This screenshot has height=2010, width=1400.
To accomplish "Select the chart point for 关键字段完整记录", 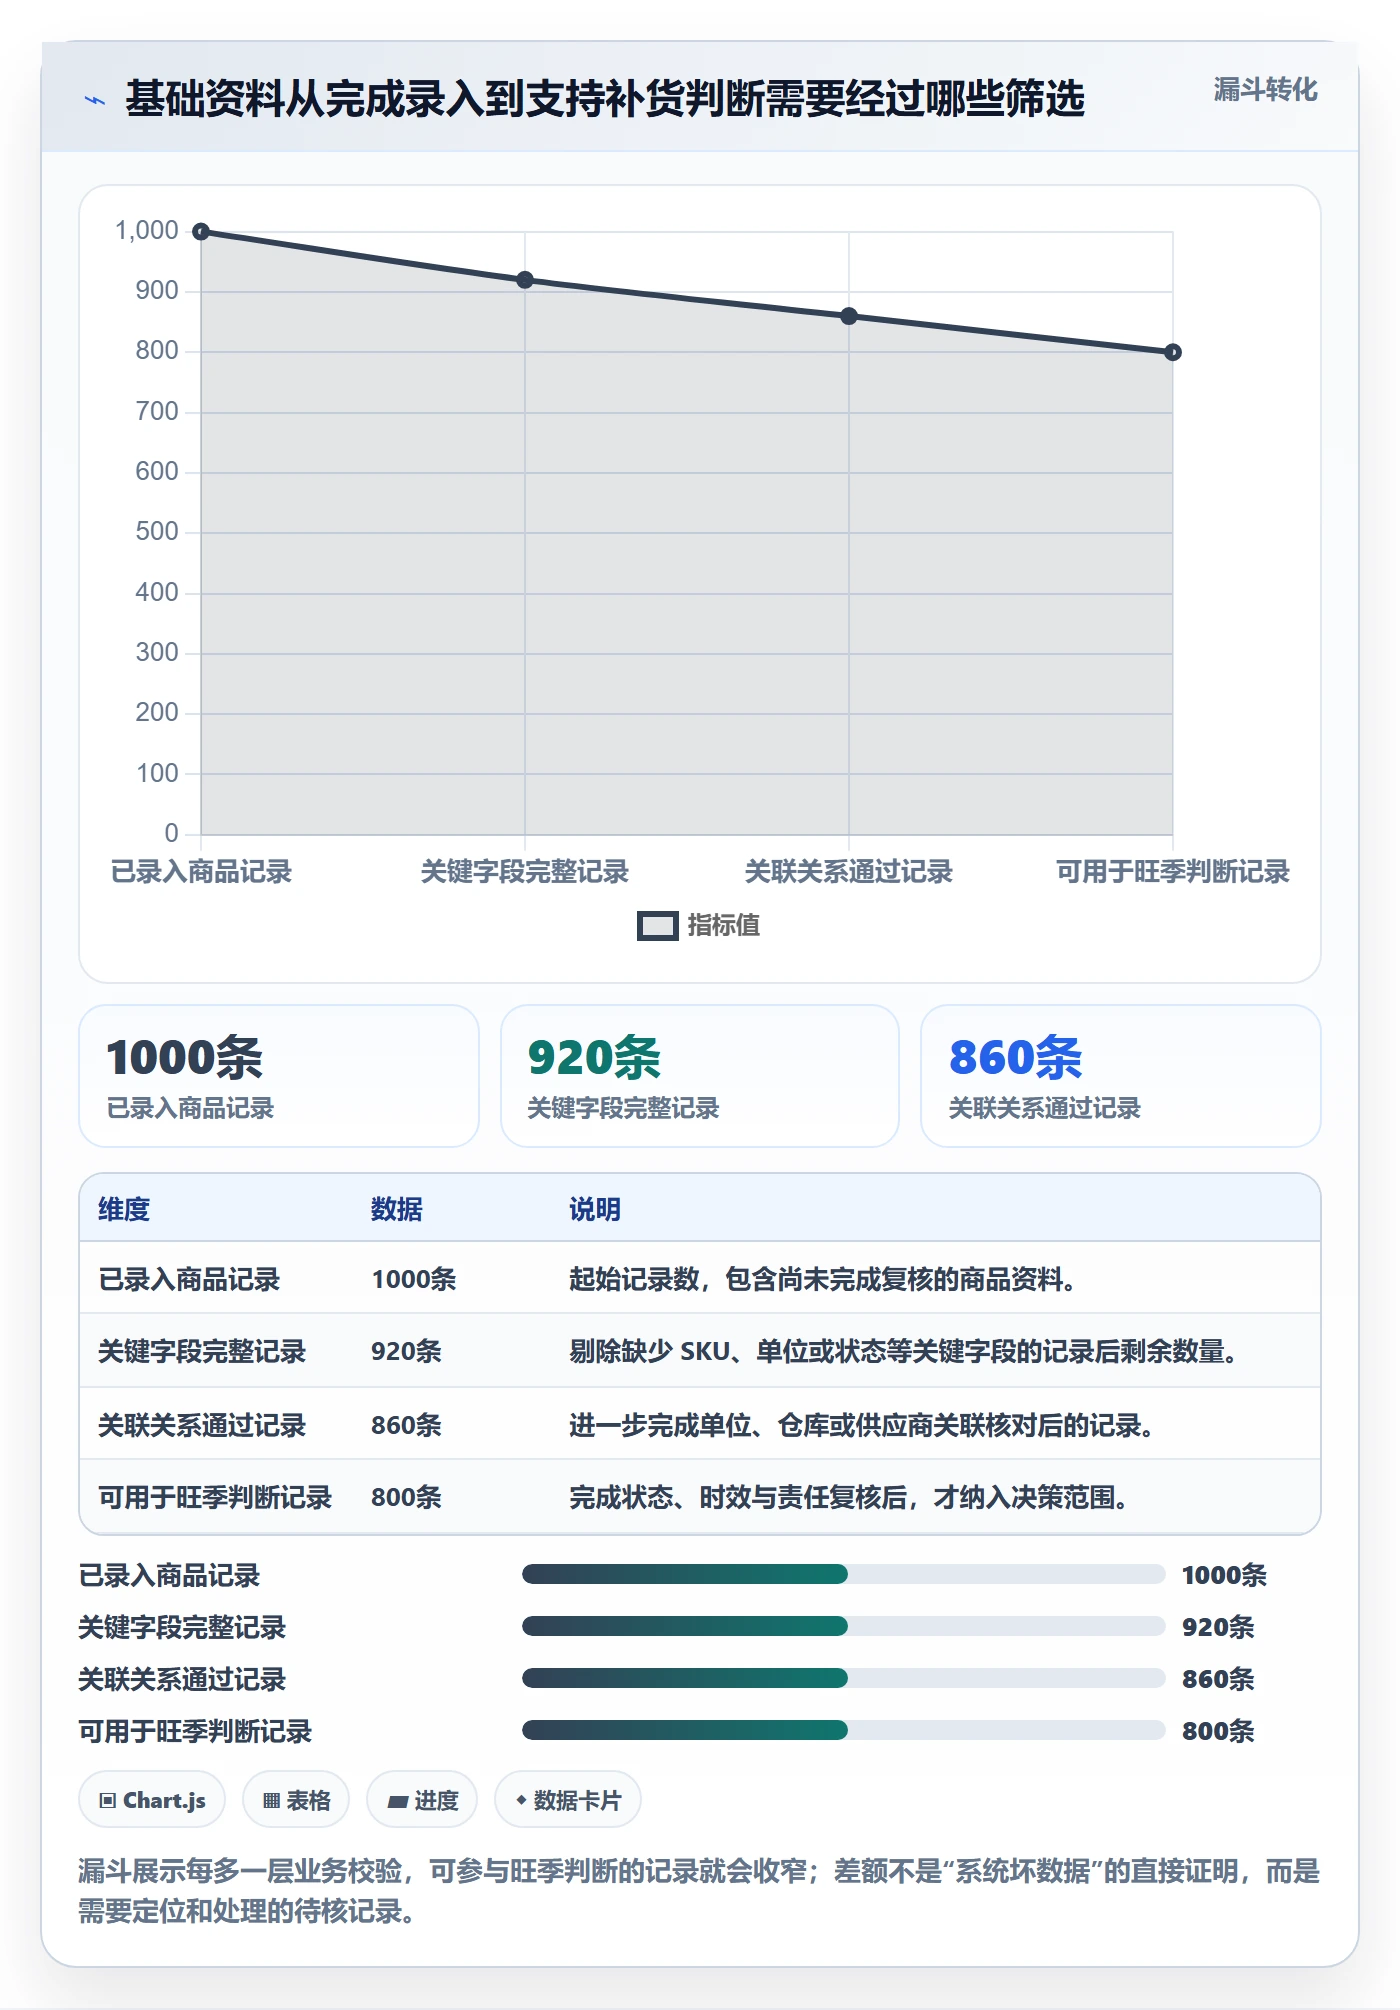I will [525, 280].
